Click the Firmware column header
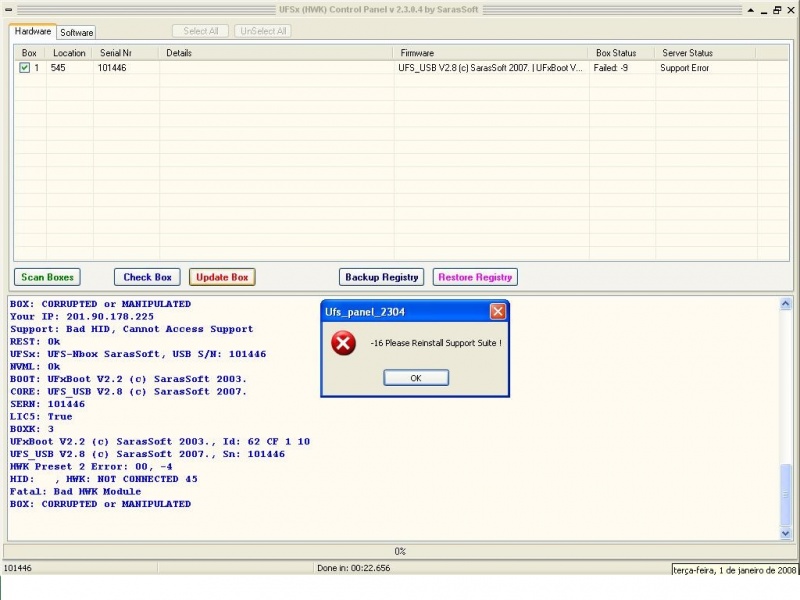The width and height of the screenshot is (800, 600). tap(490, 53)
